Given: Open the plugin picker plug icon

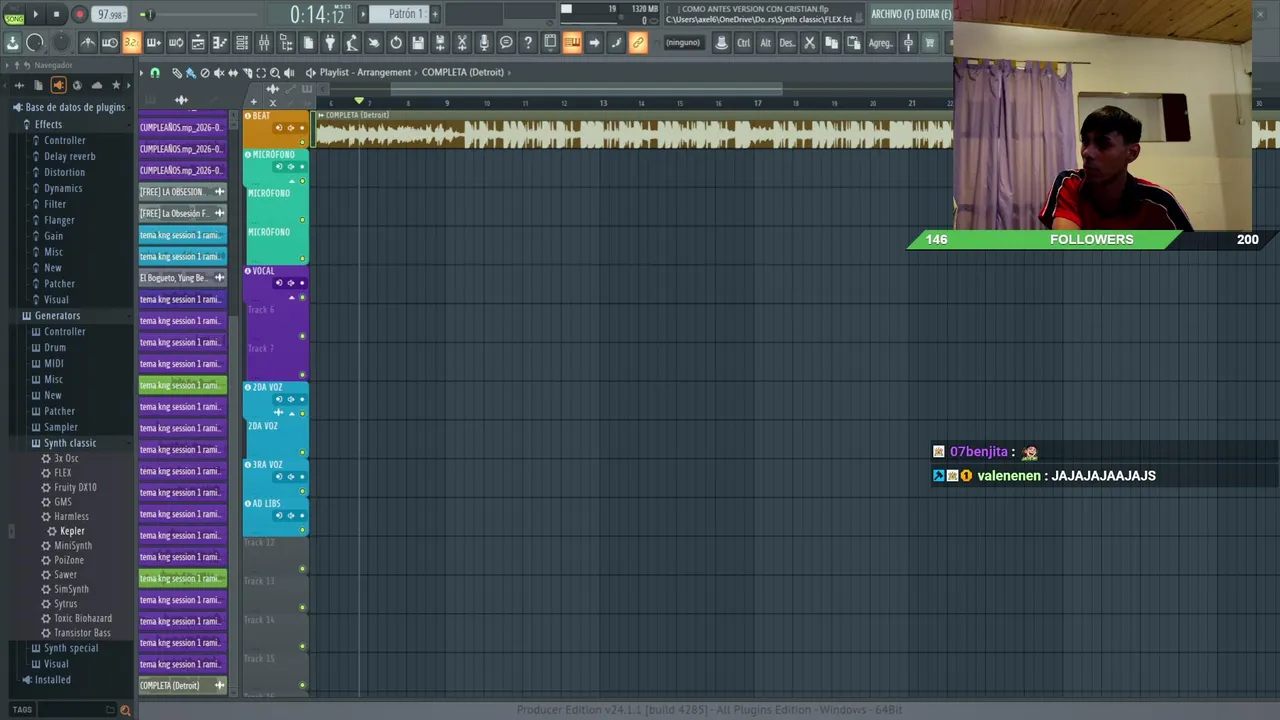Looking at the screenshot, I should click(330, 43).
